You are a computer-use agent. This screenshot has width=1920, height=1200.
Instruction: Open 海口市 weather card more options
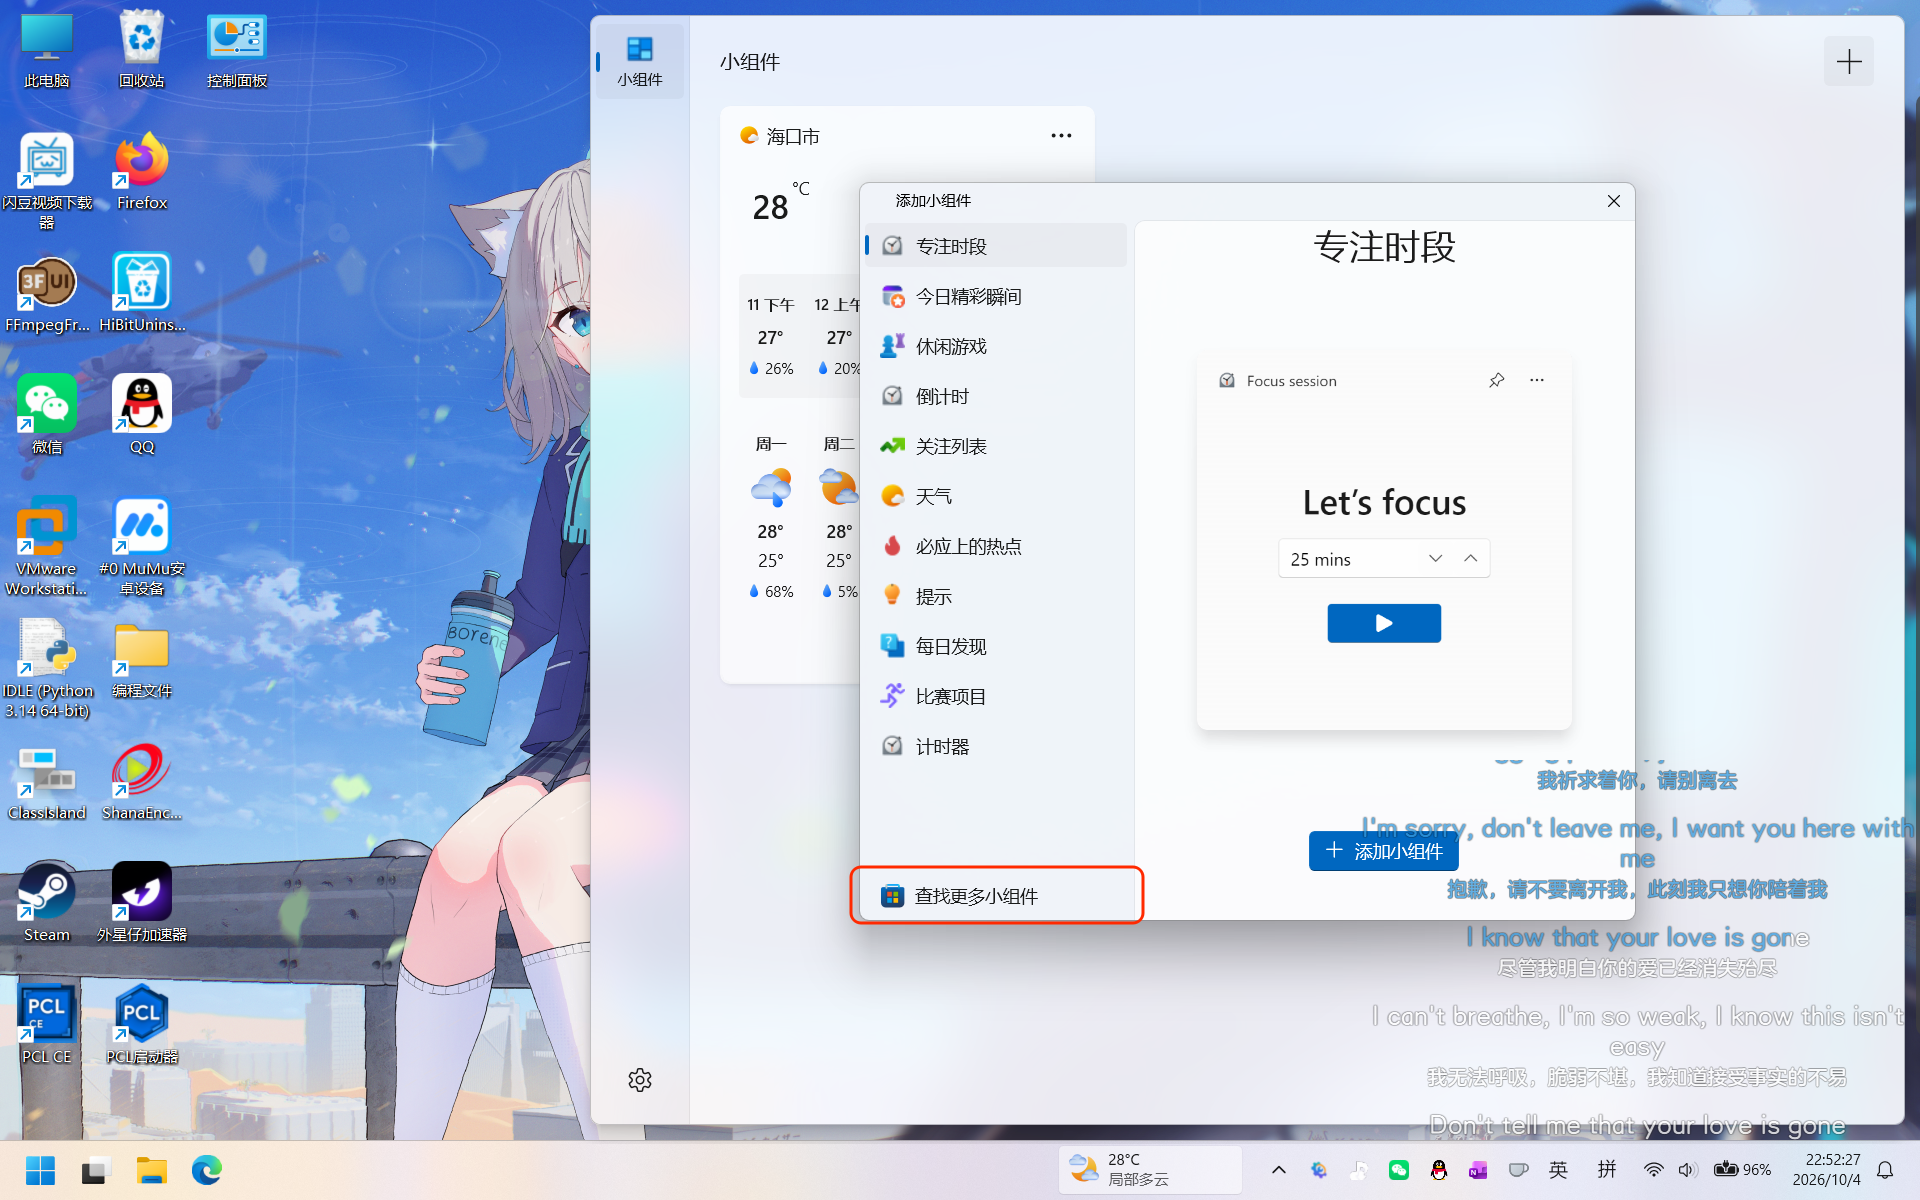(x=1061, y=136)
